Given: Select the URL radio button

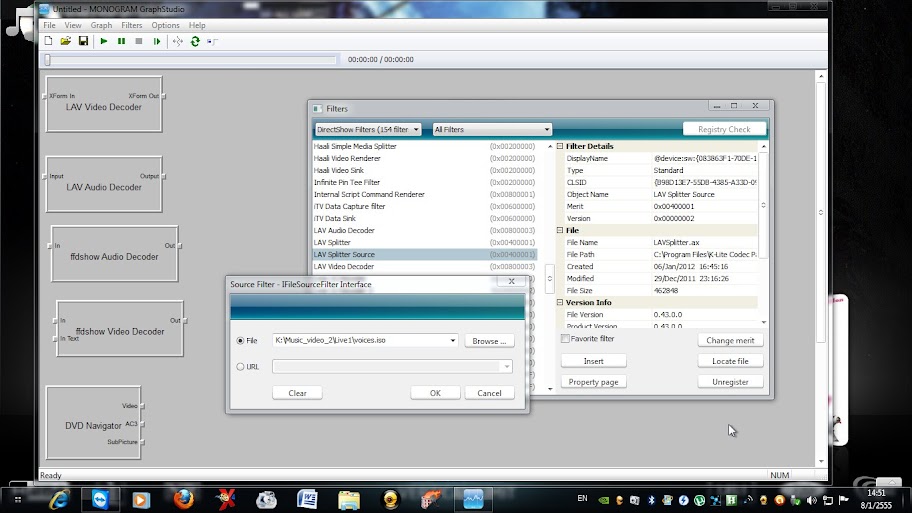Looking at the screenshot, I should coord(240,367).
